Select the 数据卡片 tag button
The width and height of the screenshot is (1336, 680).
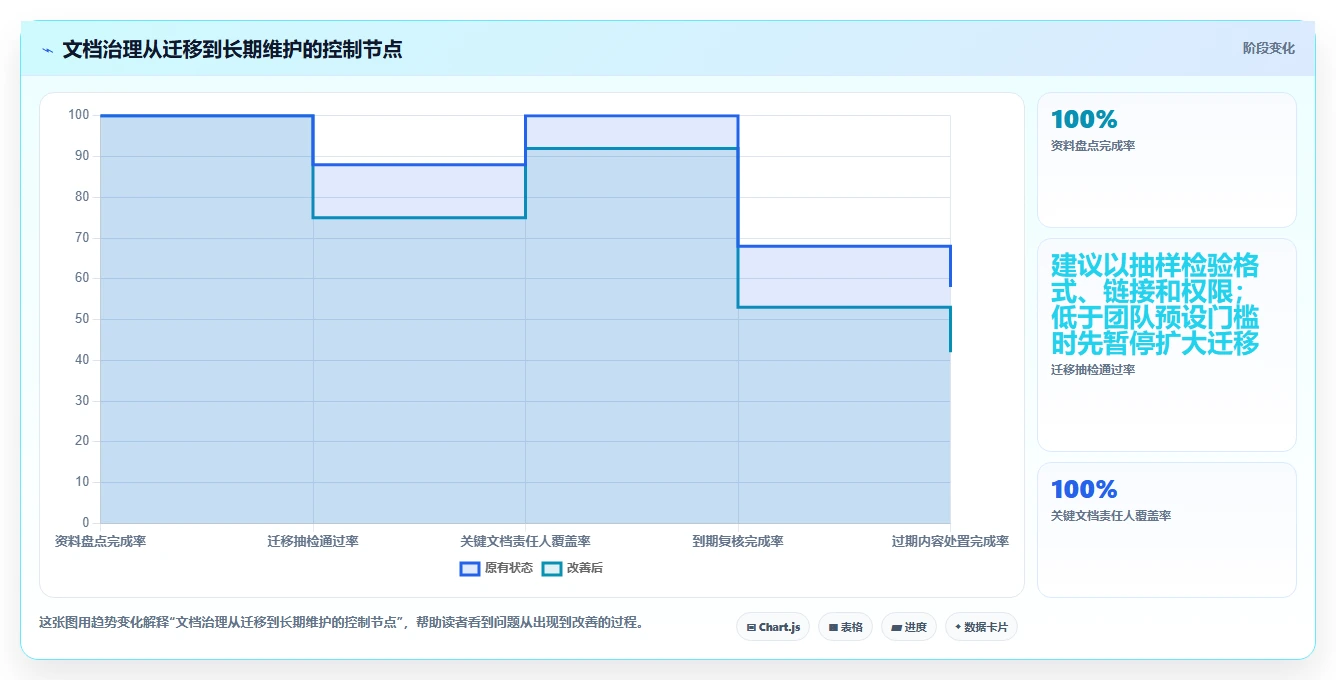click(x=981, y=627)
